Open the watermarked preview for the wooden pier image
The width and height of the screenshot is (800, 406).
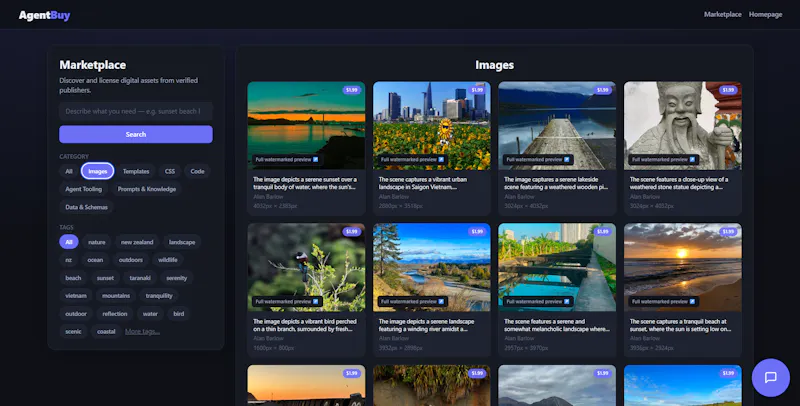click(538, 160)
